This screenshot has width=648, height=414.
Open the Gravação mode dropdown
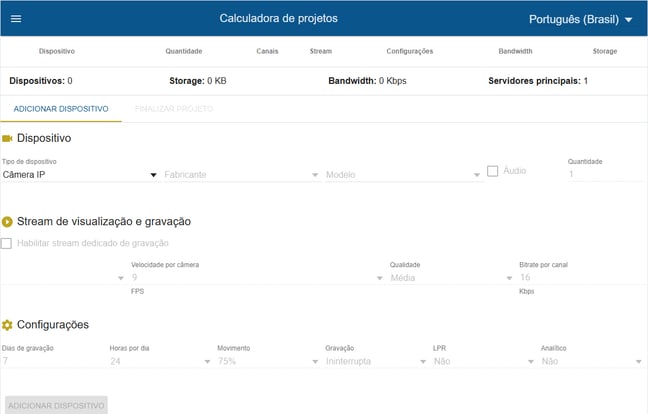pyautogui.click(x=375, y=361)
